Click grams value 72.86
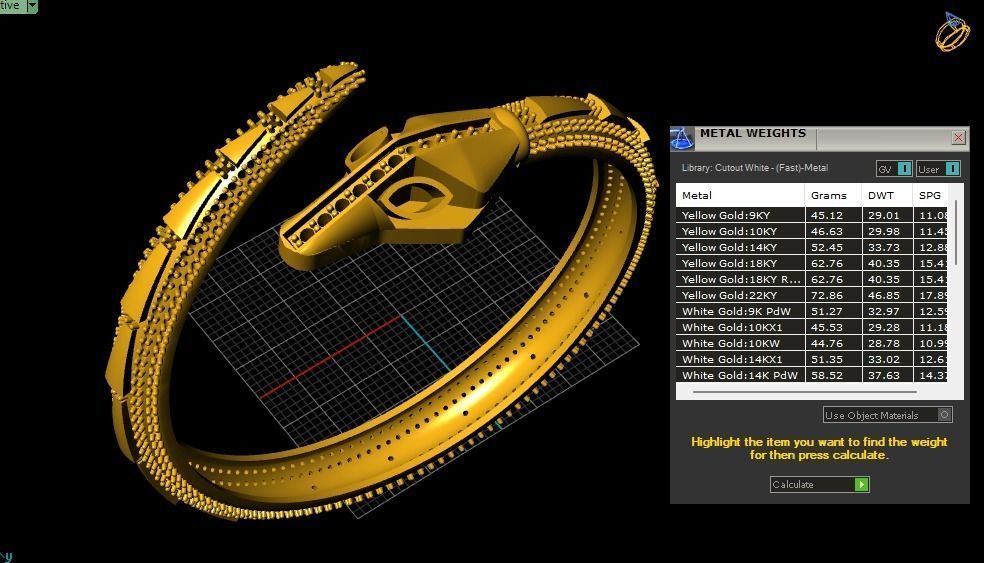Image resolution: width=984 pixels, height=563 pixels. [x=826, y=295]
